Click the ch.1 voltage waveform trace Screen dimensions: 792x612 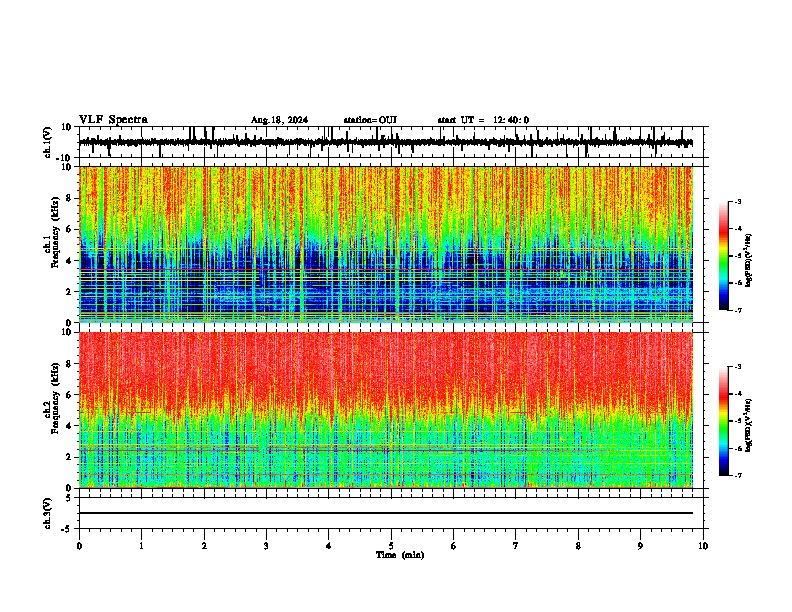386,142
